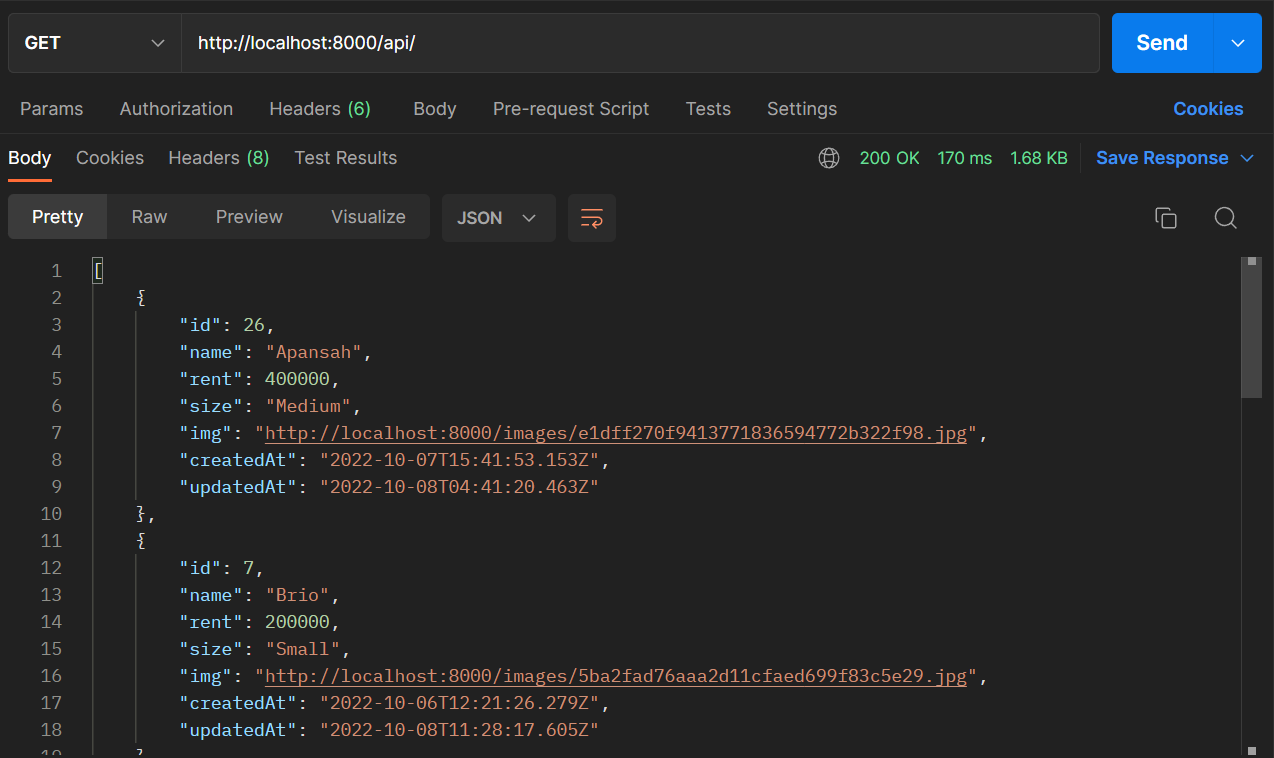Expand the Send button options chevron
Image resolution: width=1274 pixels, height=758 pixels.
tap(1237, 43)
